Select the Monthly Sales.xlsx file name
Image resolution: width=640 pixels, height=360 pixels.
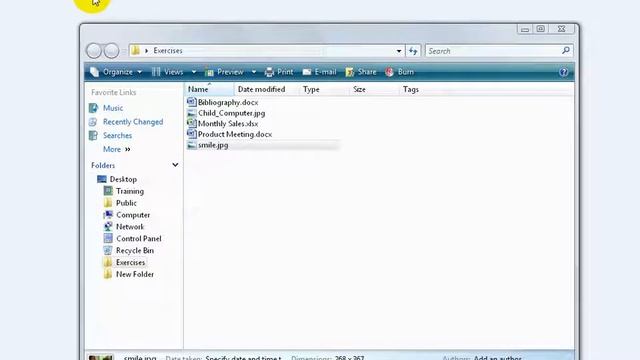click(x=228, y=123)
